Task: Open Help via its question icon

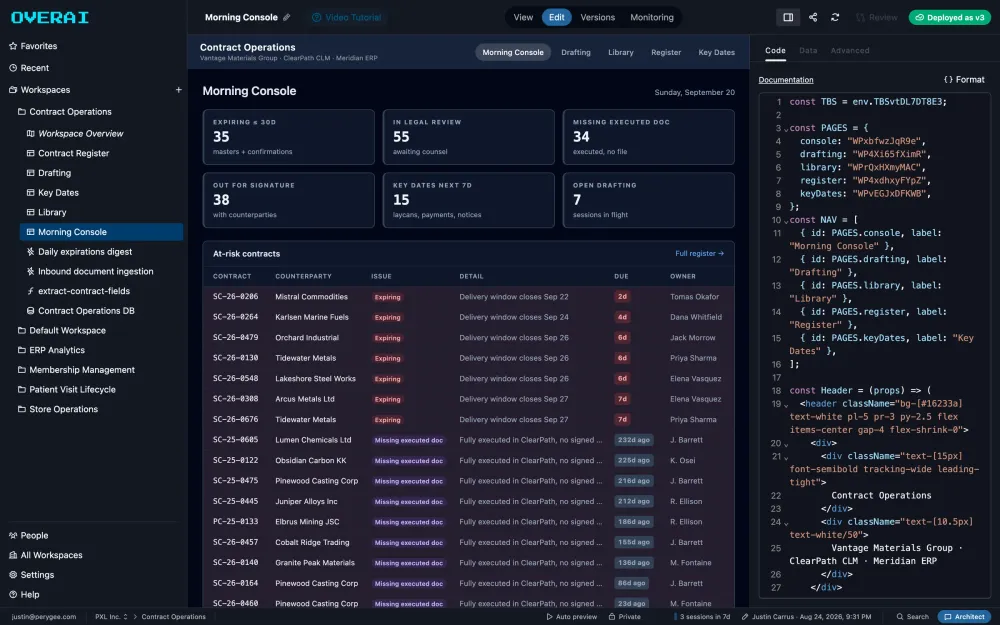Action: (x=13, y=594)
